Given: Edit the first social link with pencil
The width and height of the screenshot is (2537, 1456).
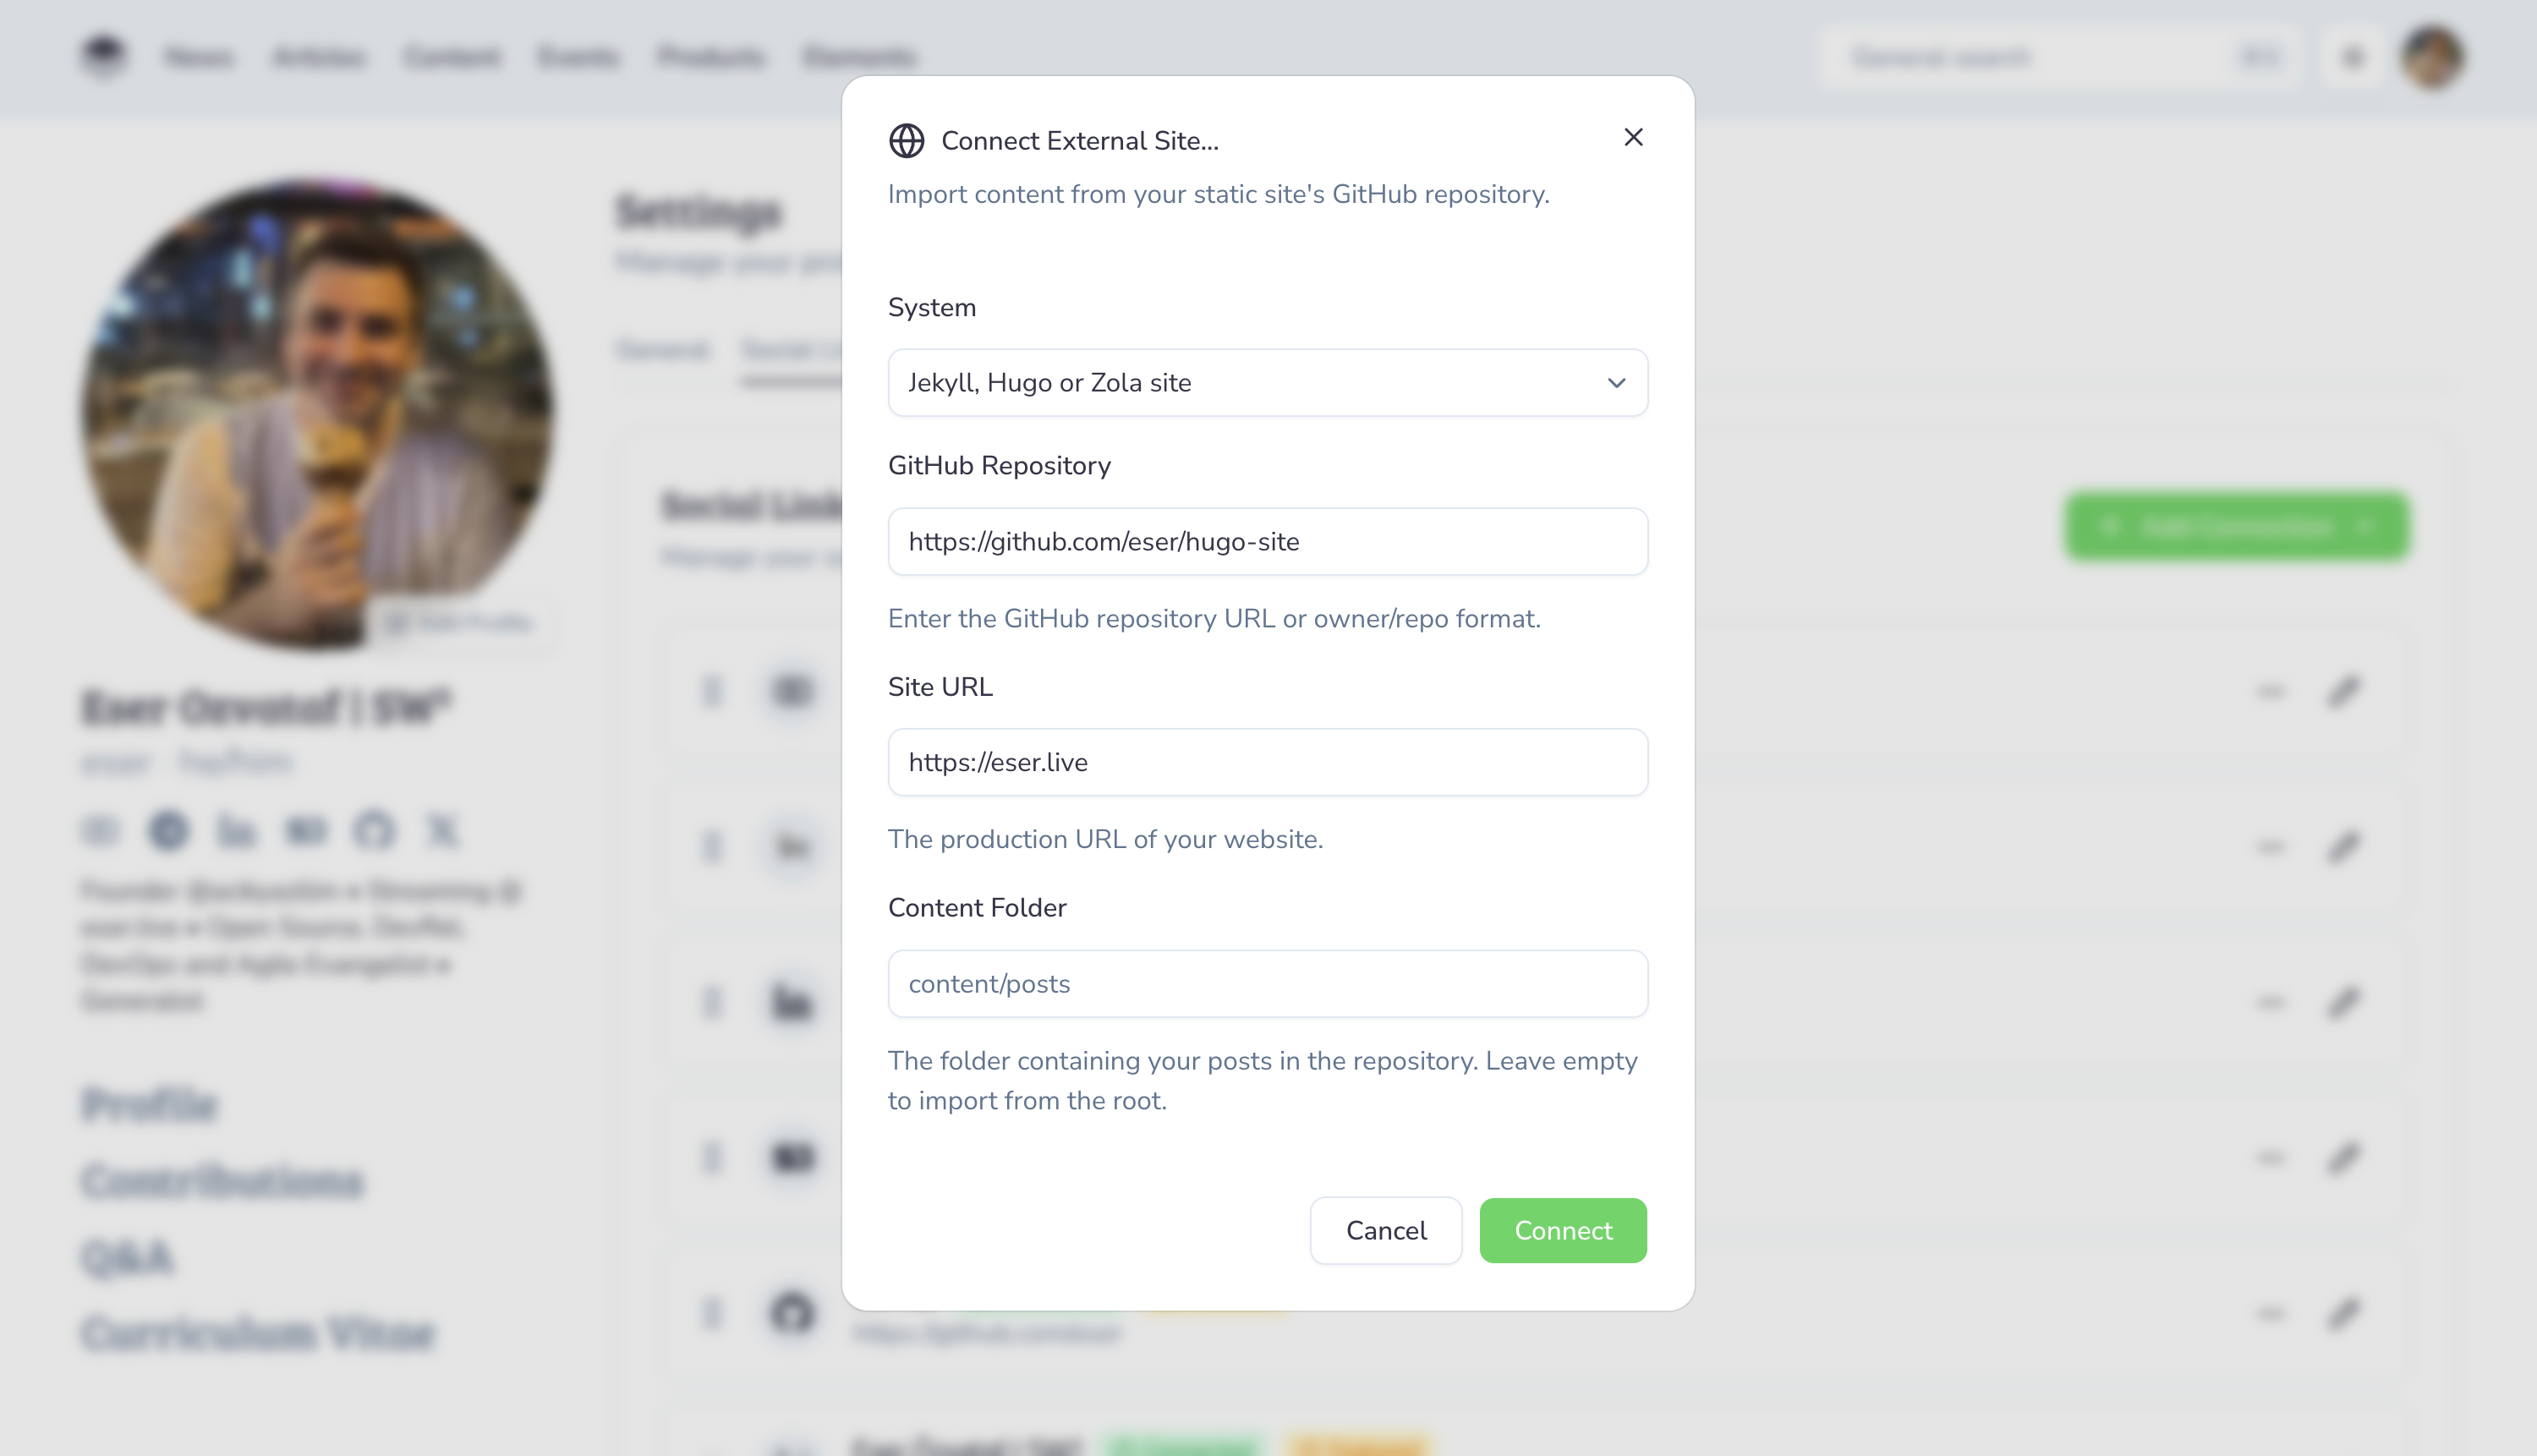Looking at the screenshot, I should click(x=2343, y=691).
